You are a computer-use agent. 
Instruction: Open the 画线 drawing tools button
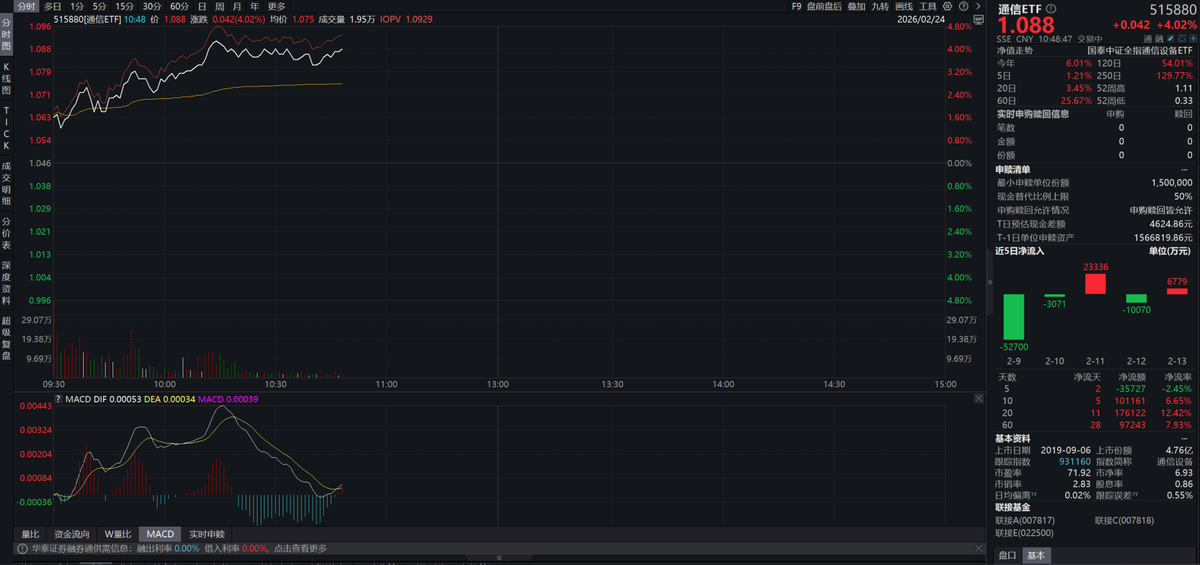[x=903, y=6]
